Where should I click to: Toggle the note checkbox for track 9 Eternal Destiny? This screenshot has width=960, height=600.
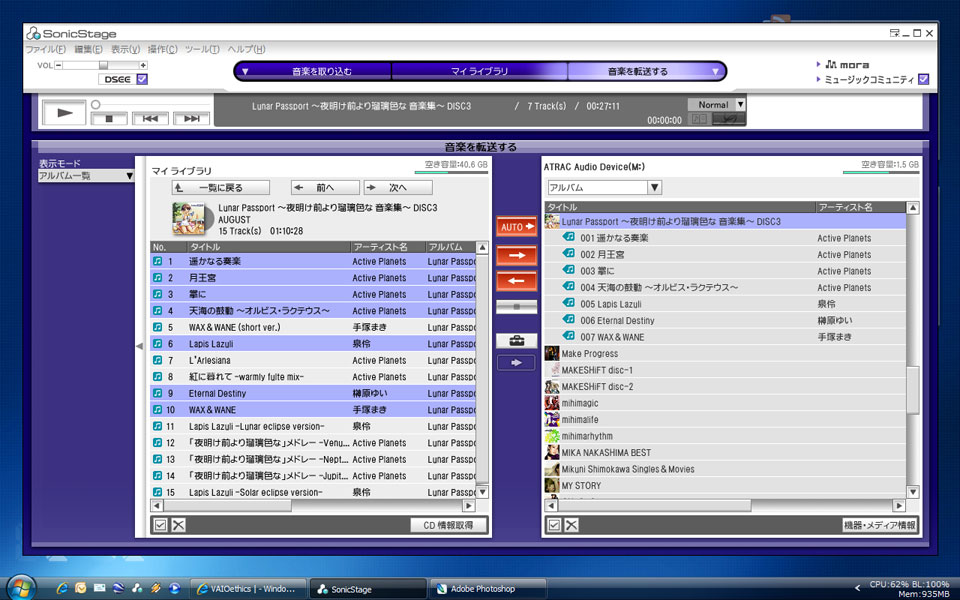coord(157,394)
